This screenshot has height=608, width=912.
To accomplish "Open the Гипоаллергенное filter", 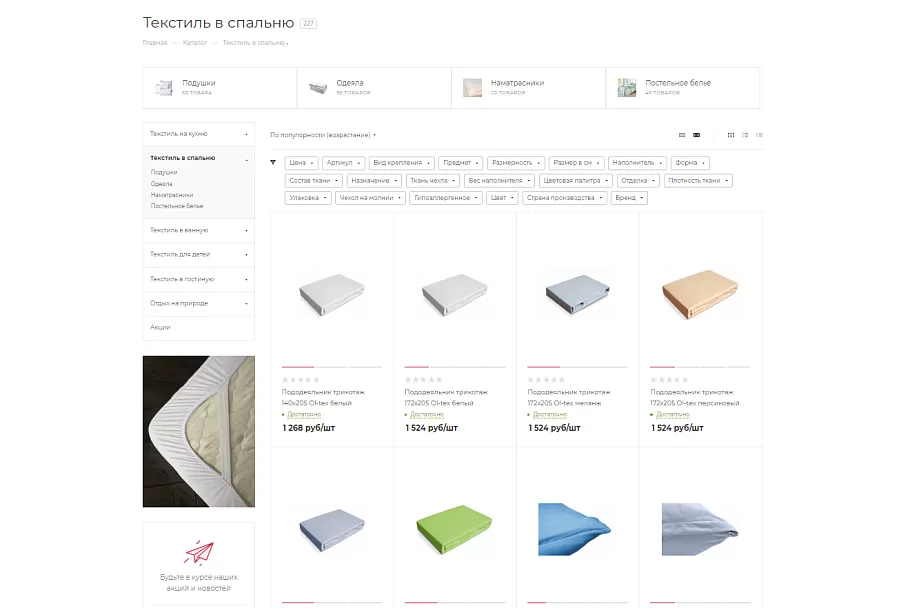I will click(x=446, y=198).
